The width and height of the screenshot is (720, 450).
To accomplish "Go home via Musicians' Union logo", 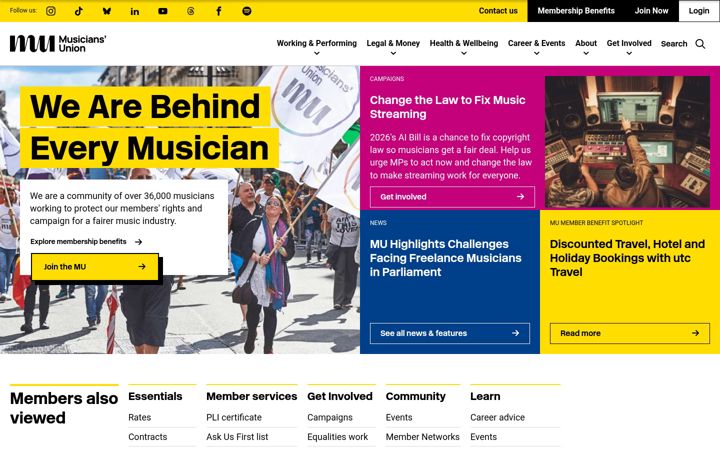I will 58,44.
